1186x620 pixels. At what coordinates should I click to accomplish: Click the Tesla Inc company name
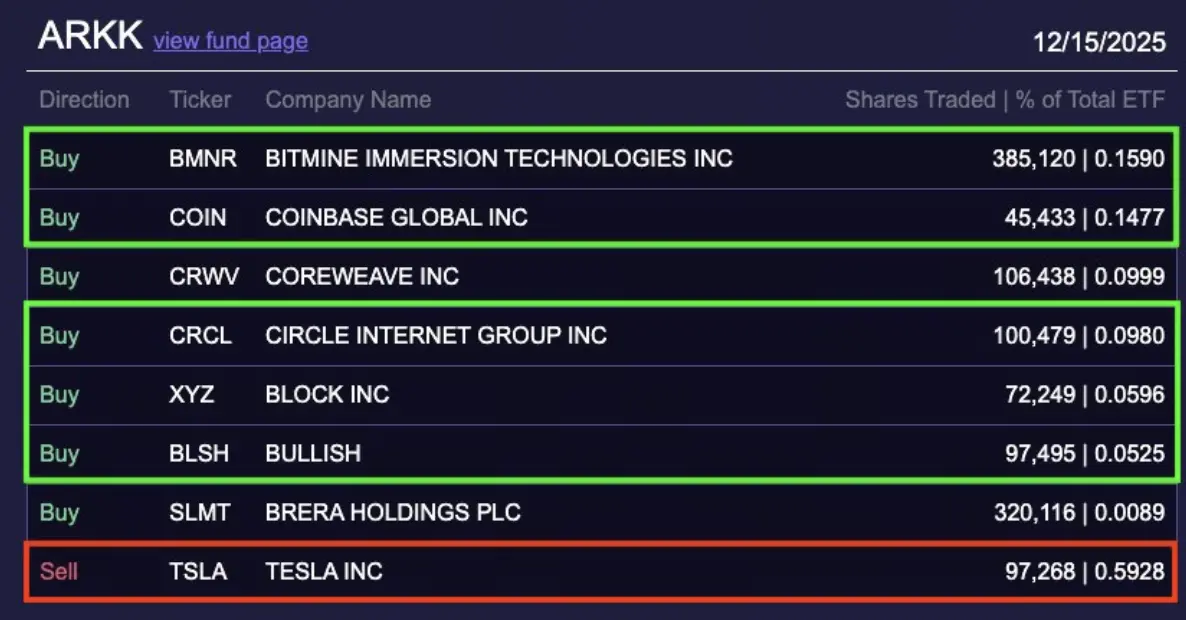pos(324,571)
